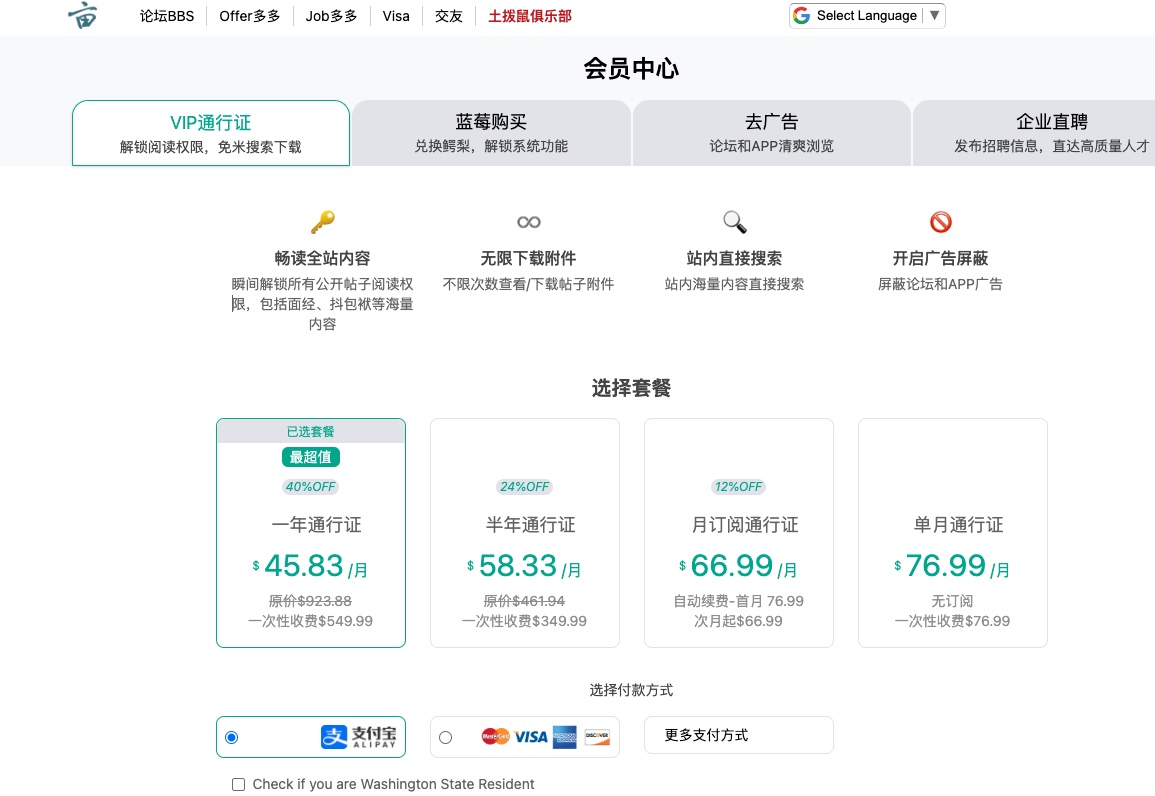This screenshot has height=796, width=1155.
Task: Open the 交友 menu item
Action: tap(449, 16)
